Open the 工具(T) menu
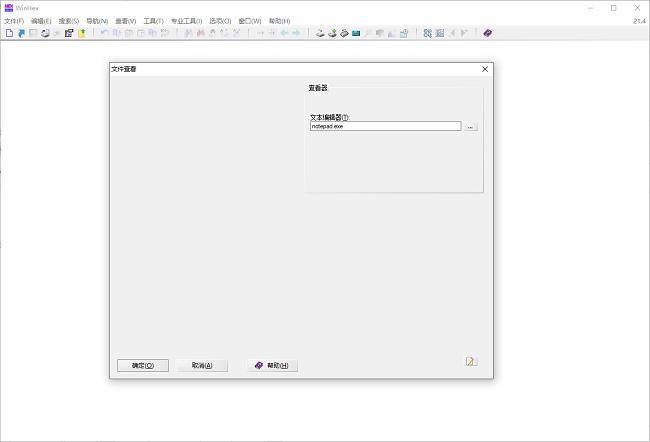Screen dimensions: 650x442 click(153, 20)
